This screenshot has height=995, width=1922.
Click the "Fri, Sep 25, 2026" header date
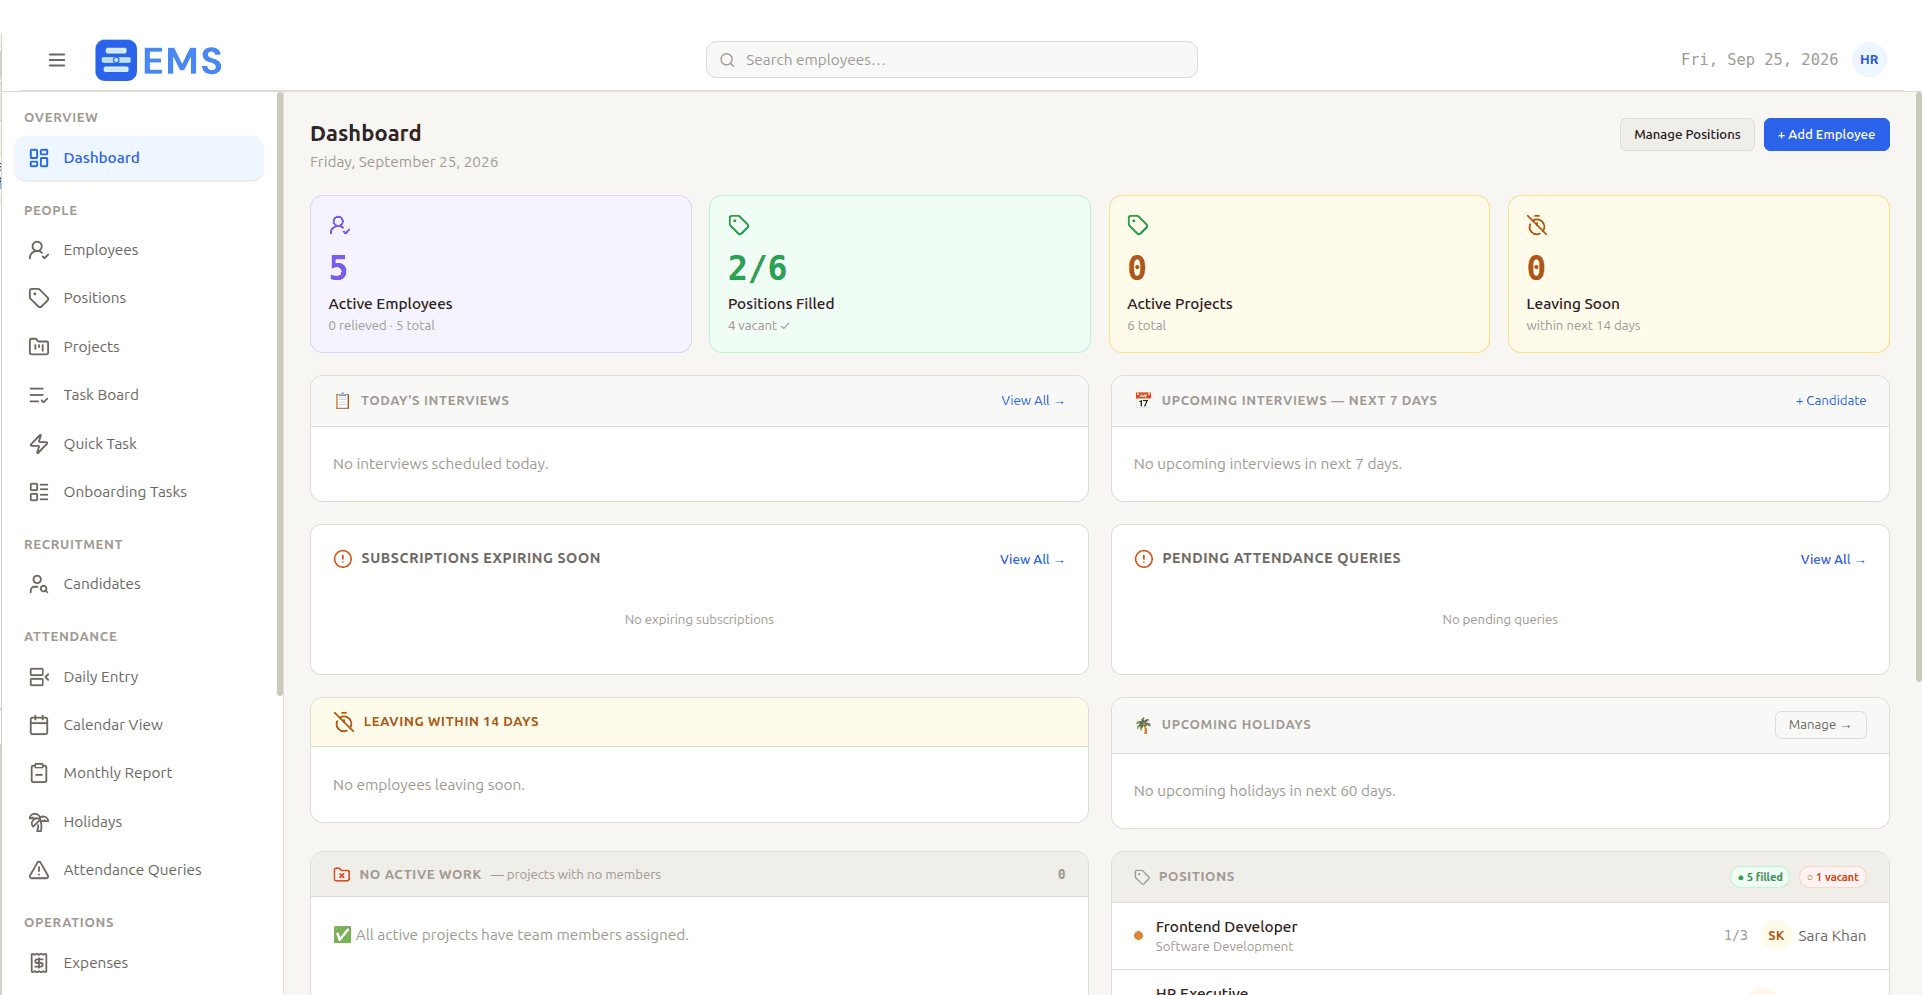tap(1759, 60)
